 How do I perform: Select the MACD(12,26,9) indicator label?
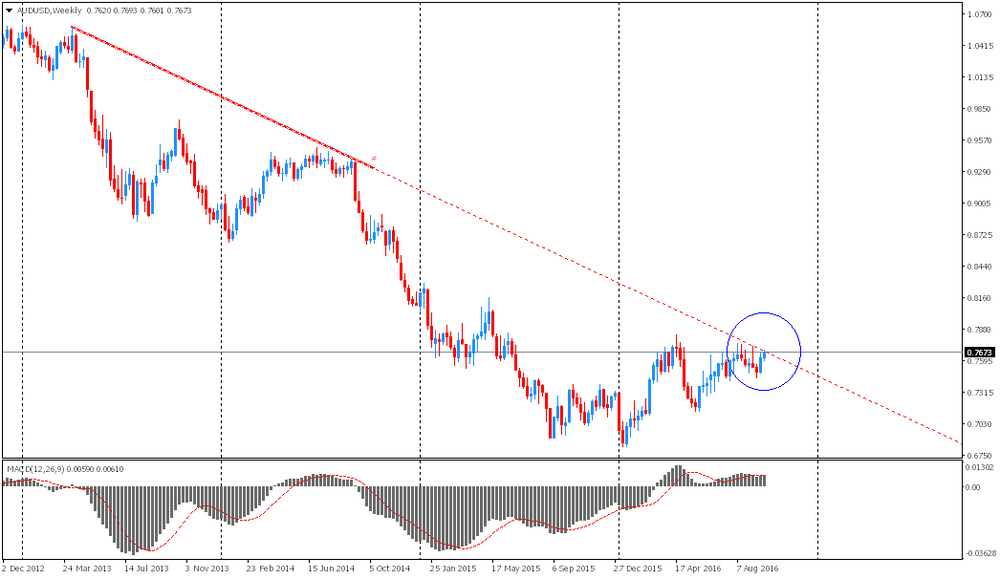point(36,469)
